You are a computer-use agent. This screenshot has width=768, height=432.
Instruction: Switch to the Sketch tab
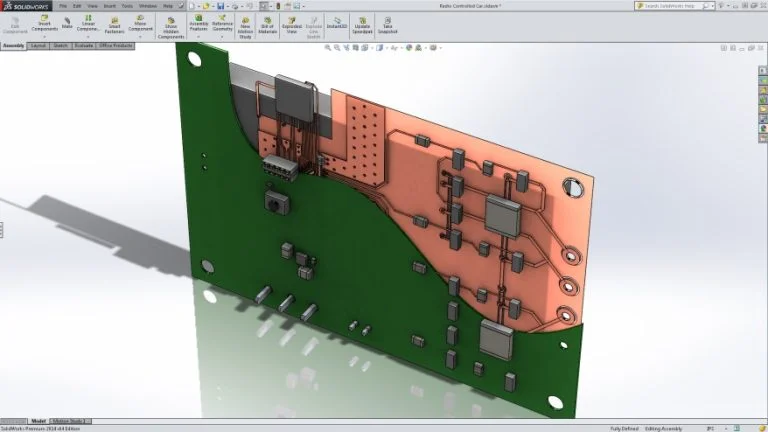pyautogui.click(x=61, y=46)
